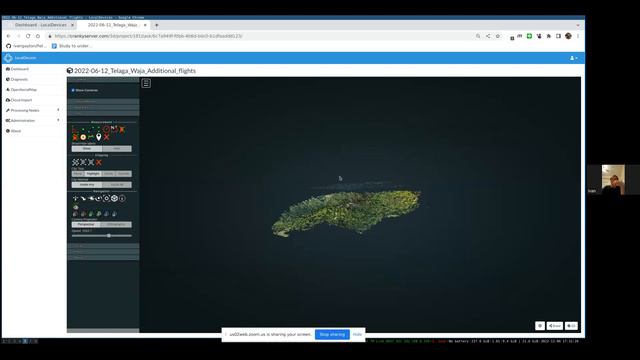640x360 pixels.
Task: Select the sphere volume measurement tool
Action: coord(83,137)
